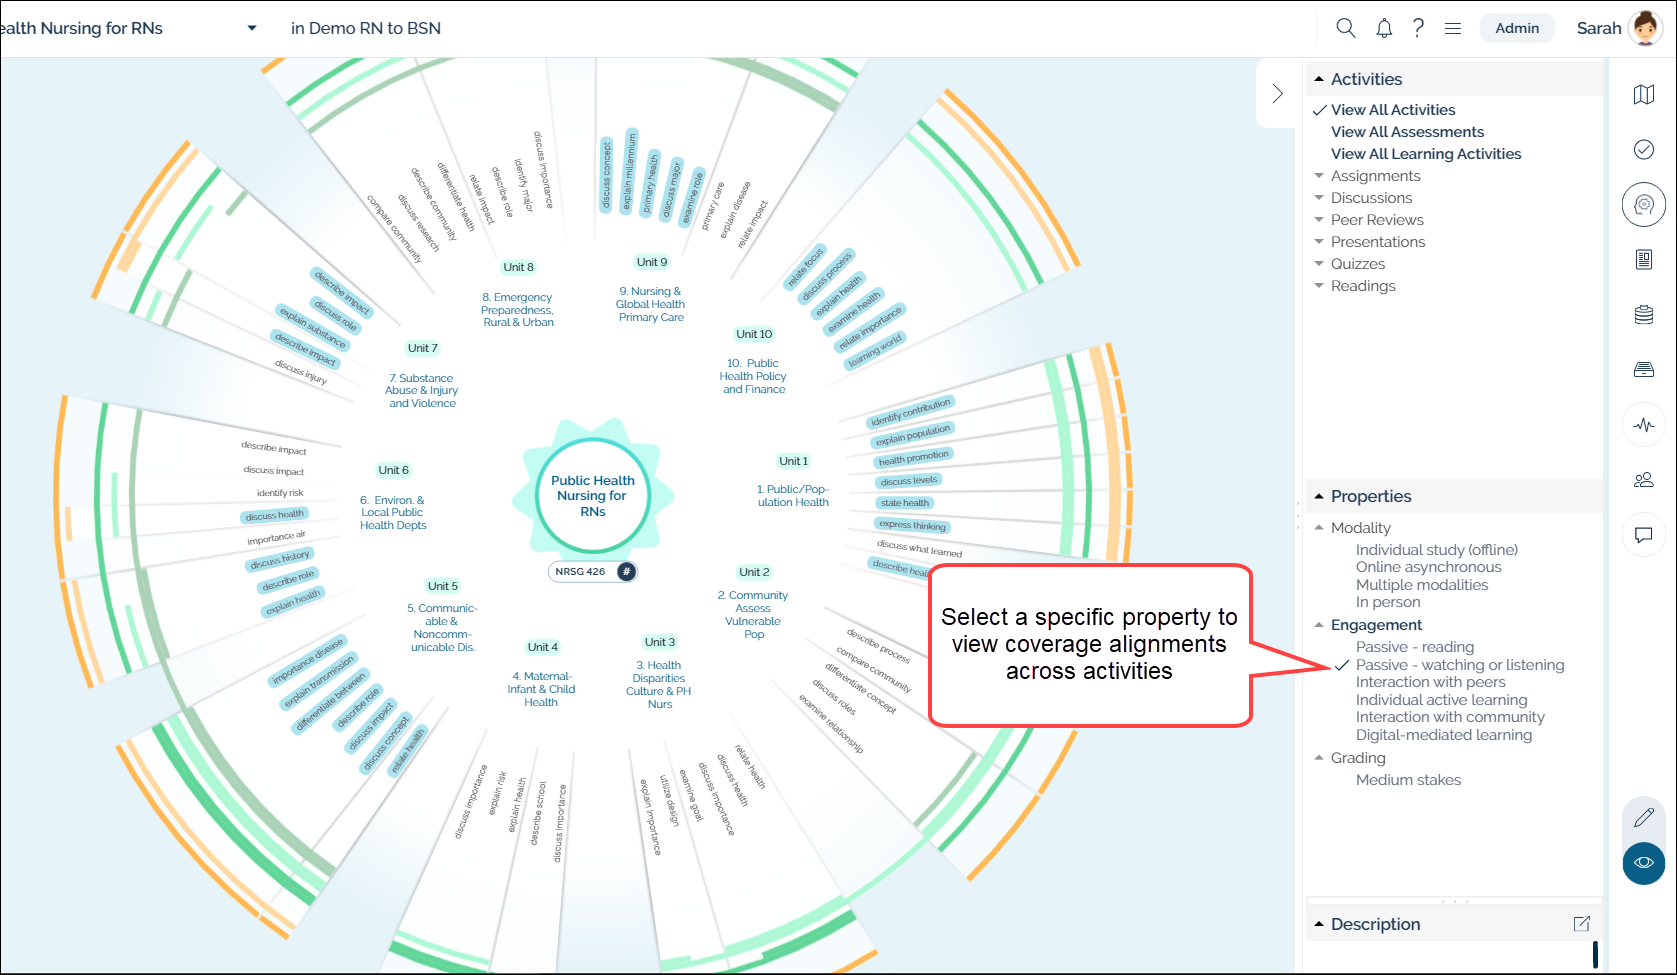Screen dimensions: 1677x975
Task: Open search with the magnifier icon
Action: tap(1346, 28)
